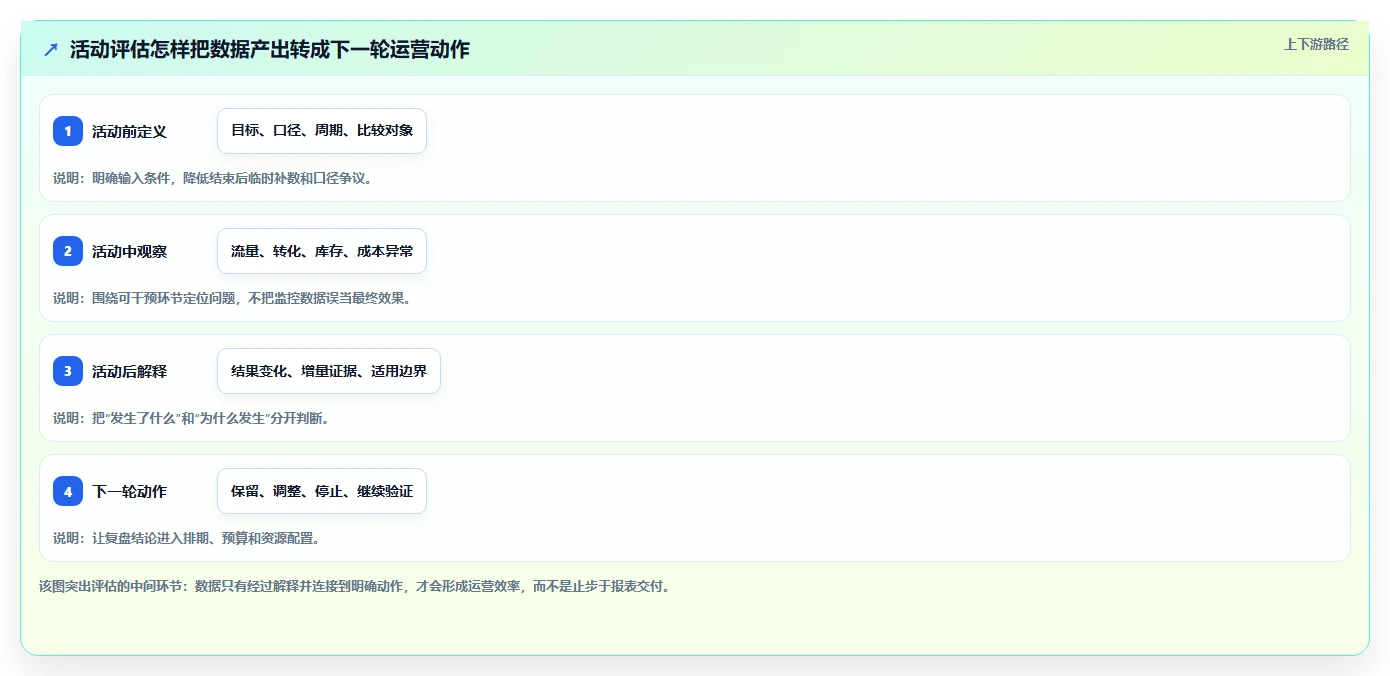Click the 结果变化、增量证据、适用边界 chip
Image resolution: width=1390 pixels, height=676 pixels.
tap(329, 371)
